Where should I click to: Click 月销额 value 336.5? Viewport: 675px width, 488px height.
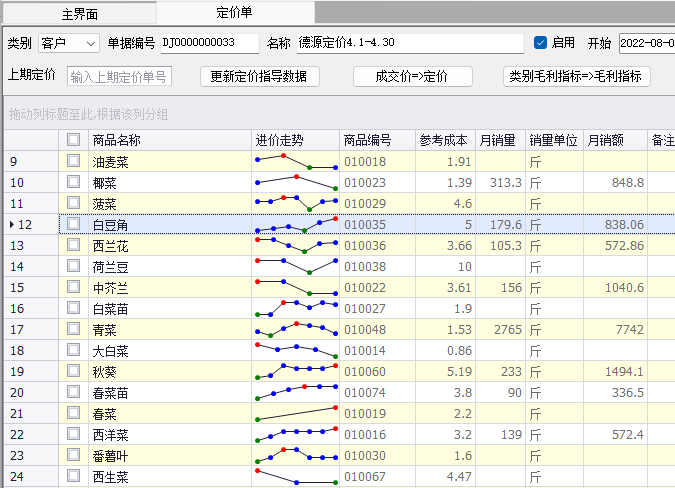tap(628, 392)
